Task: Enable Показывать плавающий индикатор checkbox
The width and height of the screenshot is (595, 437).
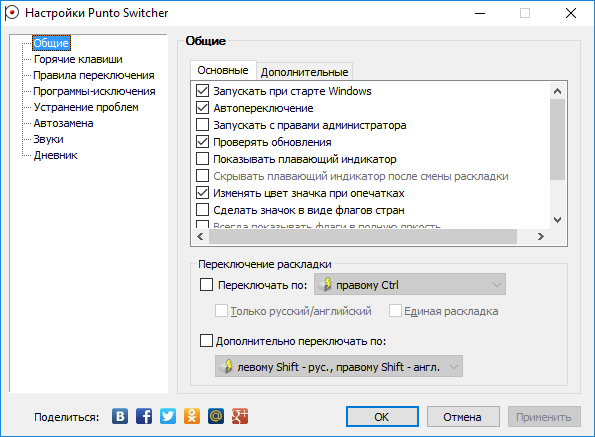Action: coord(202,159)
